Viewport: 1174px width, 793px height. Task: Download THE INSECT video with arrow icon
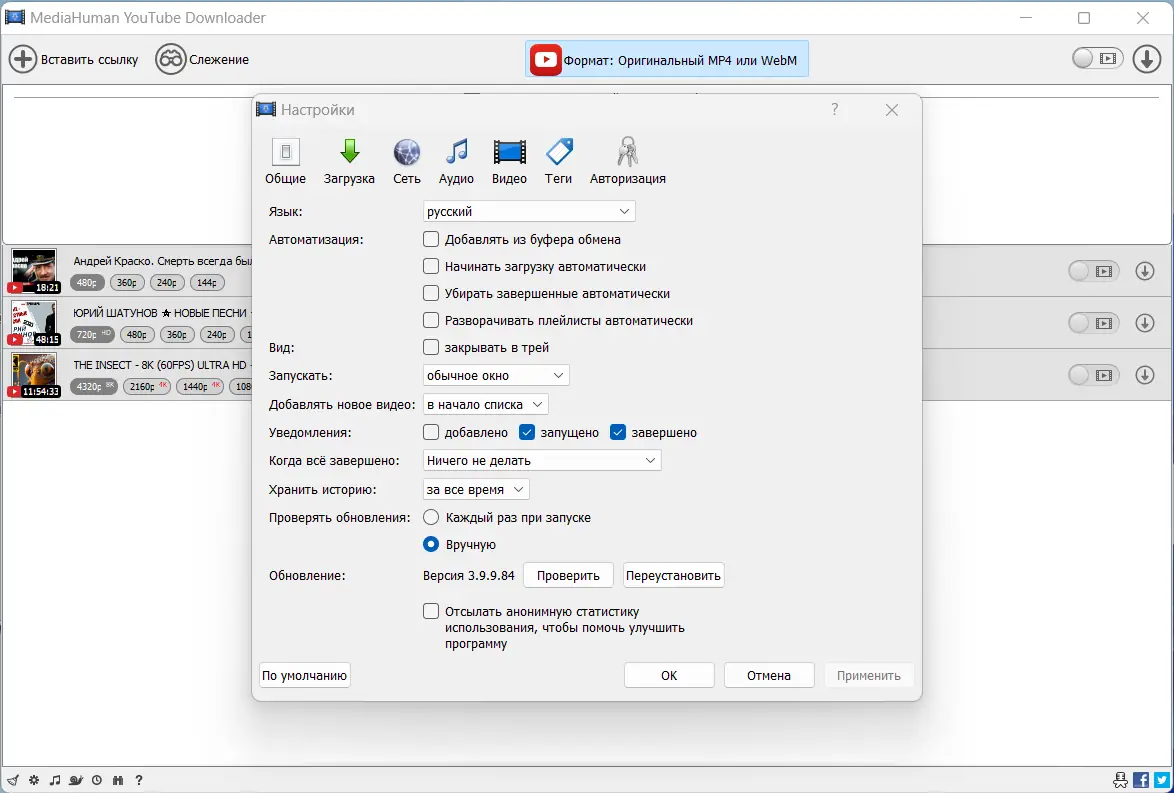click(1144, 374)
